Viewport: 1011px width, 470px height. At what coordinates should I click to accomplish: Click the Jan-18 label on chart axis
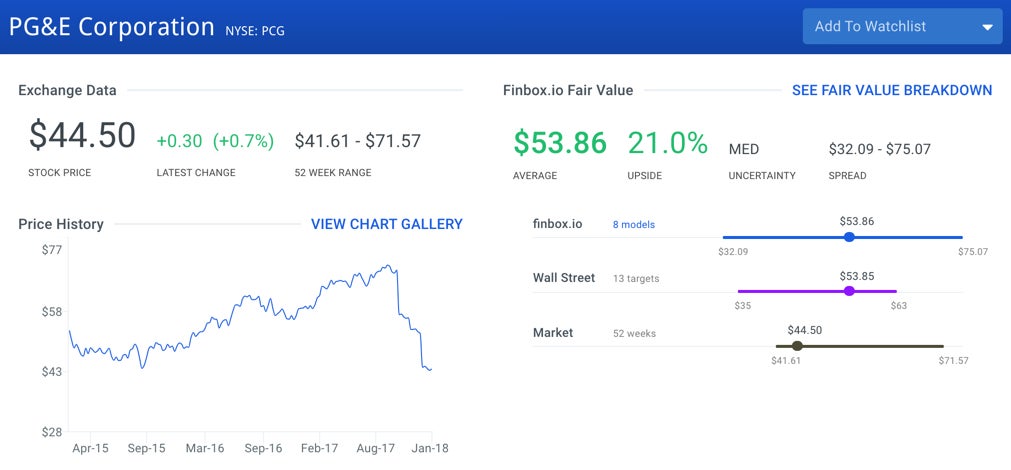pos(429,449)
